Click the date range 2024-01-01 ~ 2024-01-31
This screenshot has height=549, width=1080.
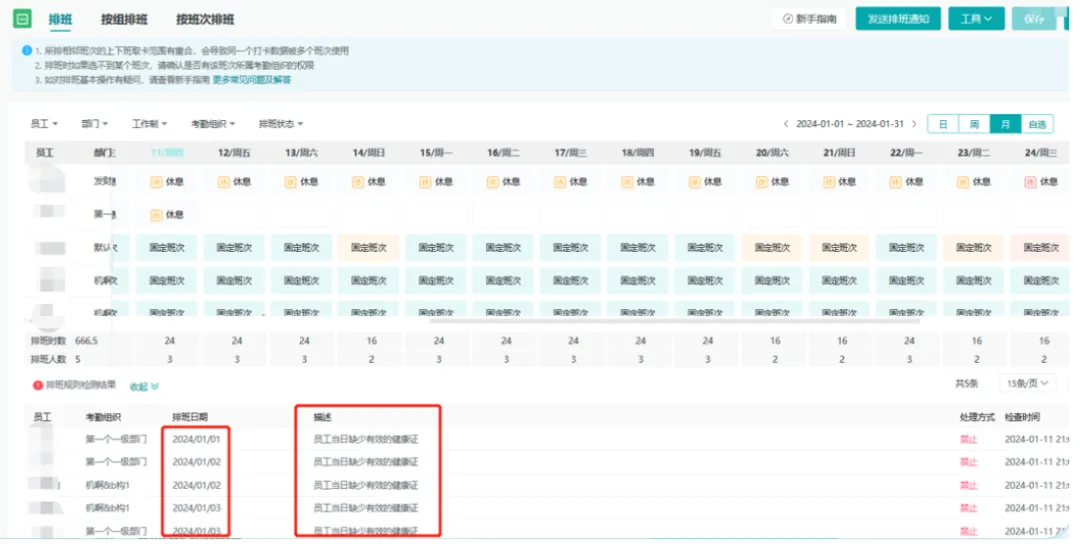(x=850, y=124)
